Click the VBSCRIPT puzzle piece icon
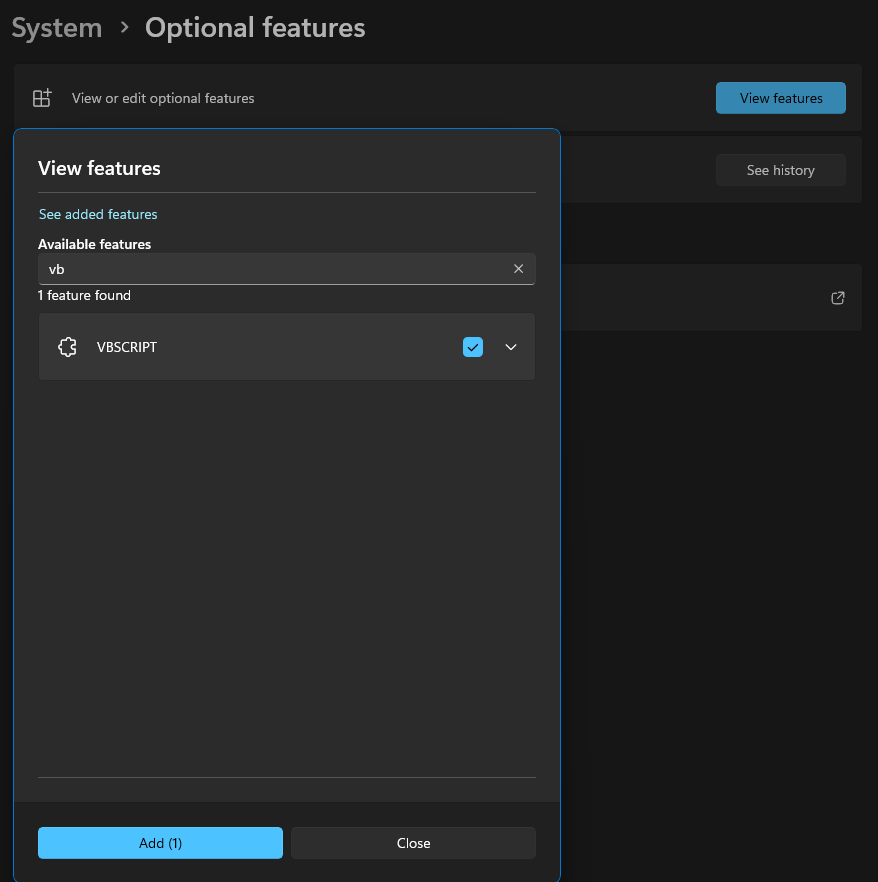This screenshot has width=878, height=882. click(x=67, y=347)
